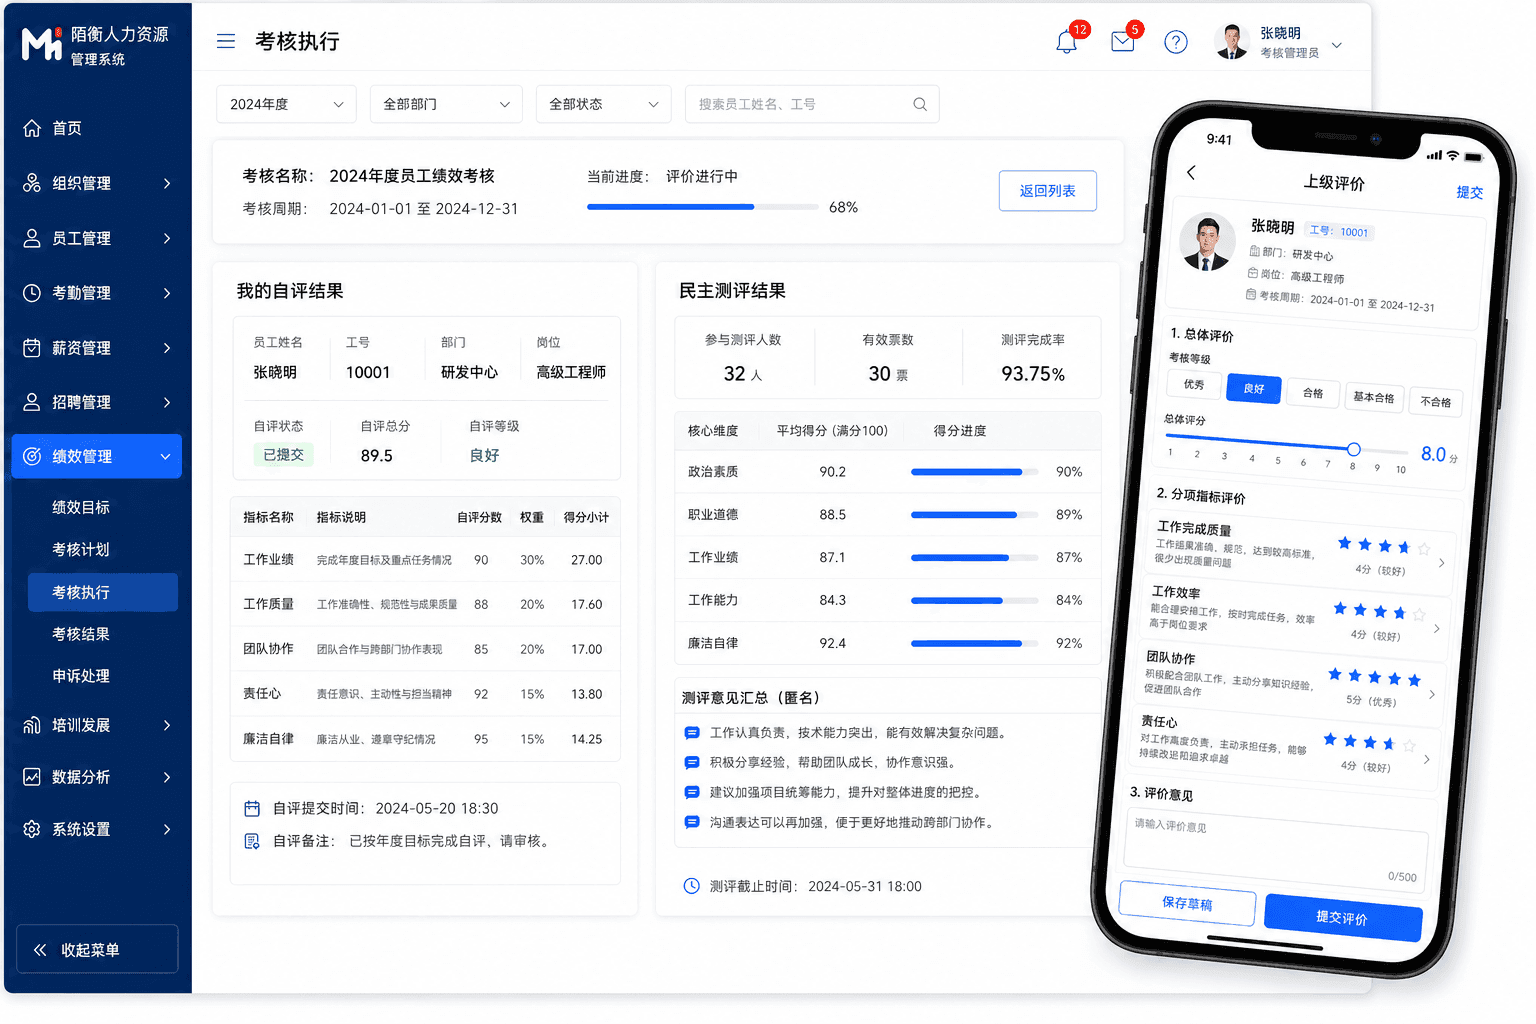Expand the 考勤管理 submenu chevron
The width and height of the screenshot is (1536, 1024).
tap(167, 293)
